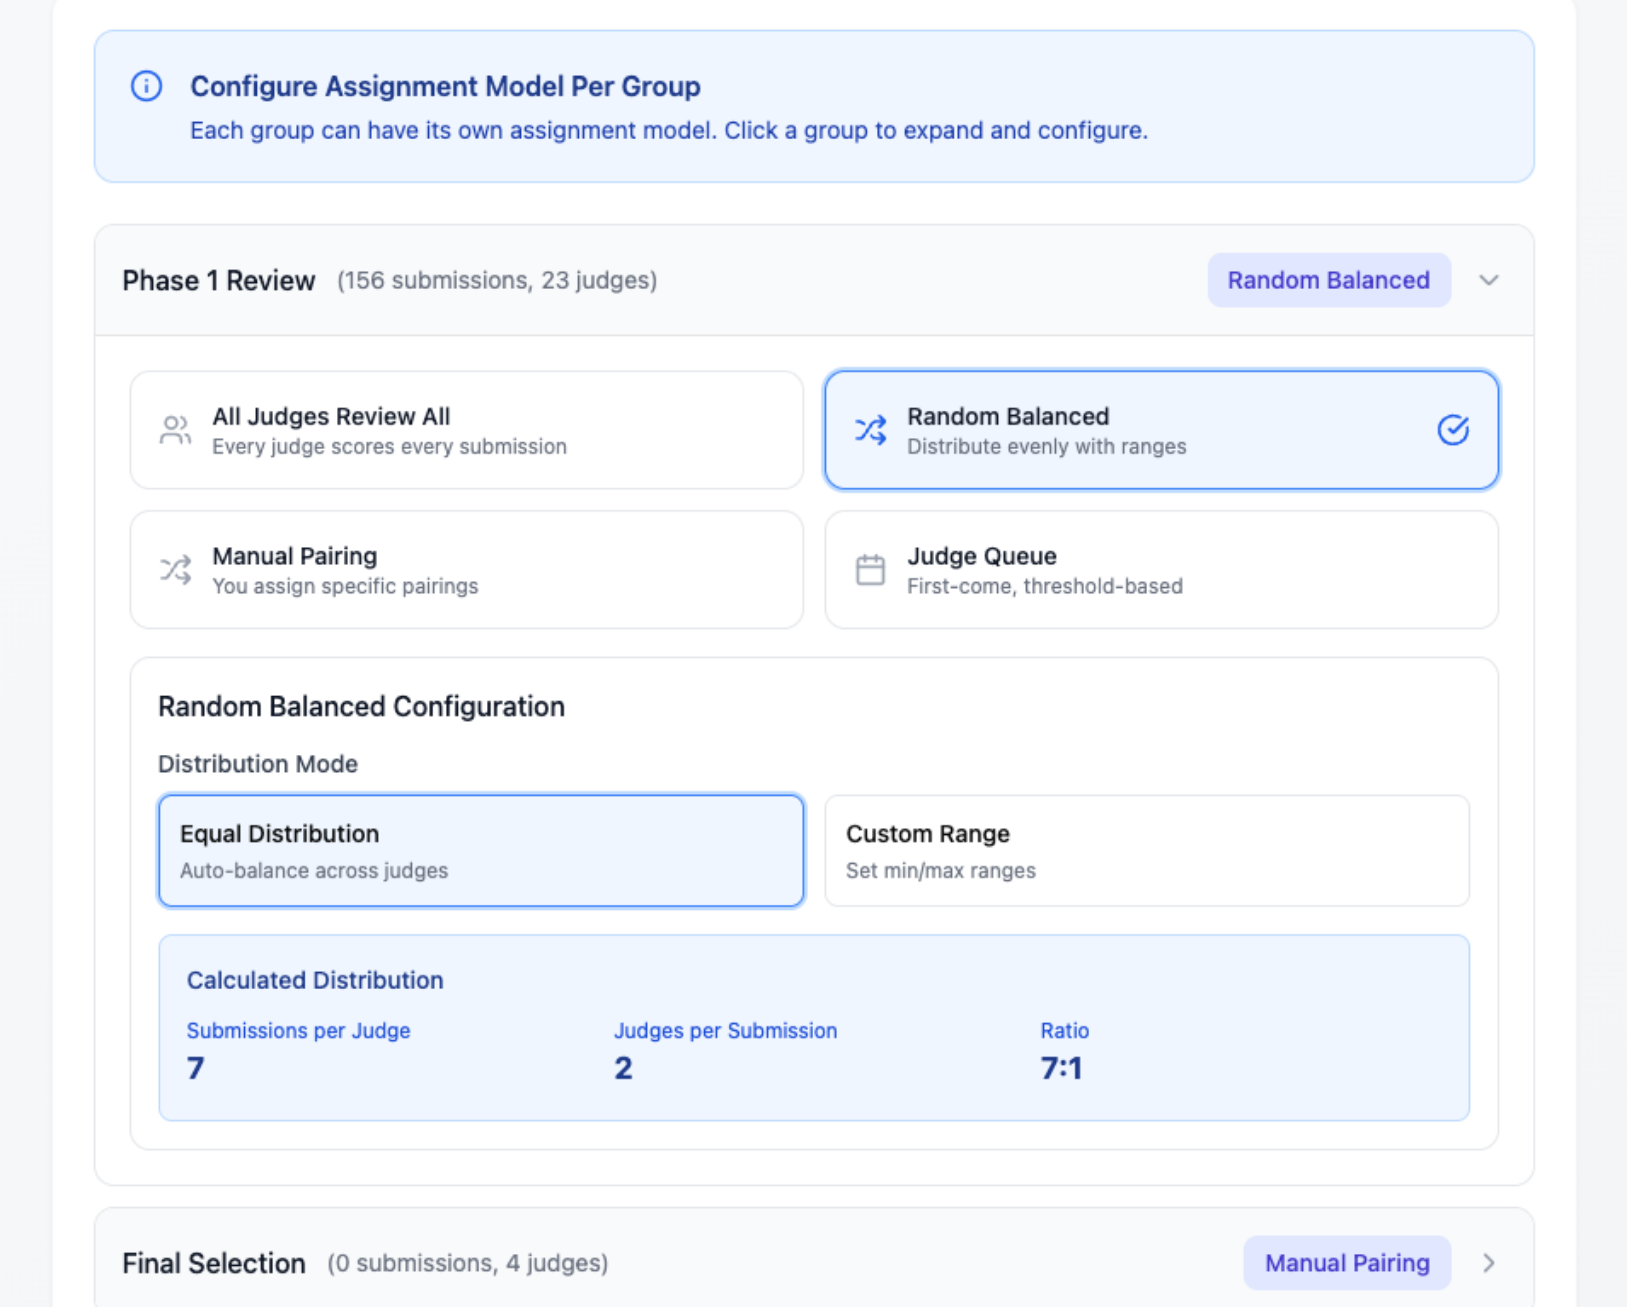Switch to the Phase 1 Review section
Viewport: 1627px width, 1307px height.
(218, 280)
